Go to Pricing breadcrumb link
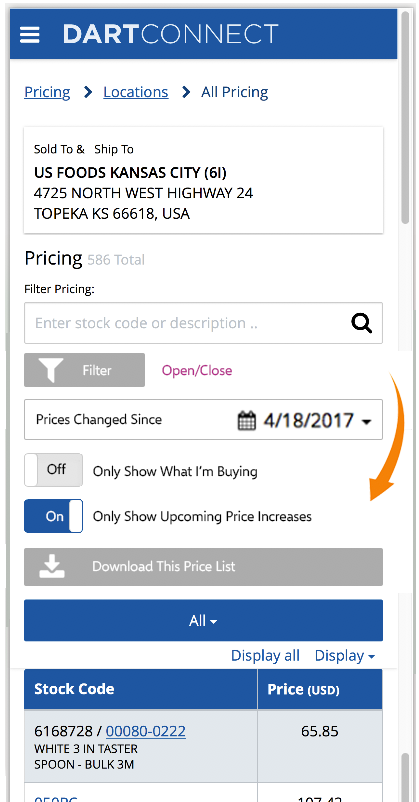 point(47,92)
